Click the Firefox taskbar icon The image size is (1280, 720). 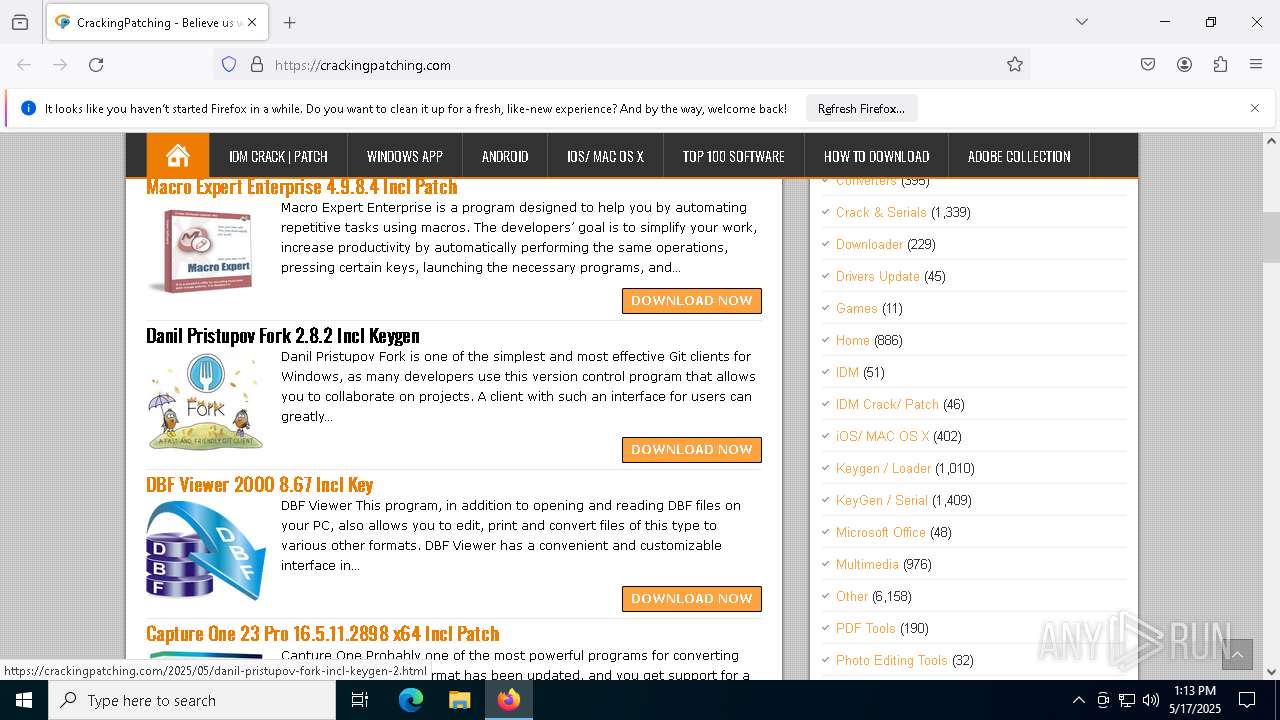[x=508, y=700]
